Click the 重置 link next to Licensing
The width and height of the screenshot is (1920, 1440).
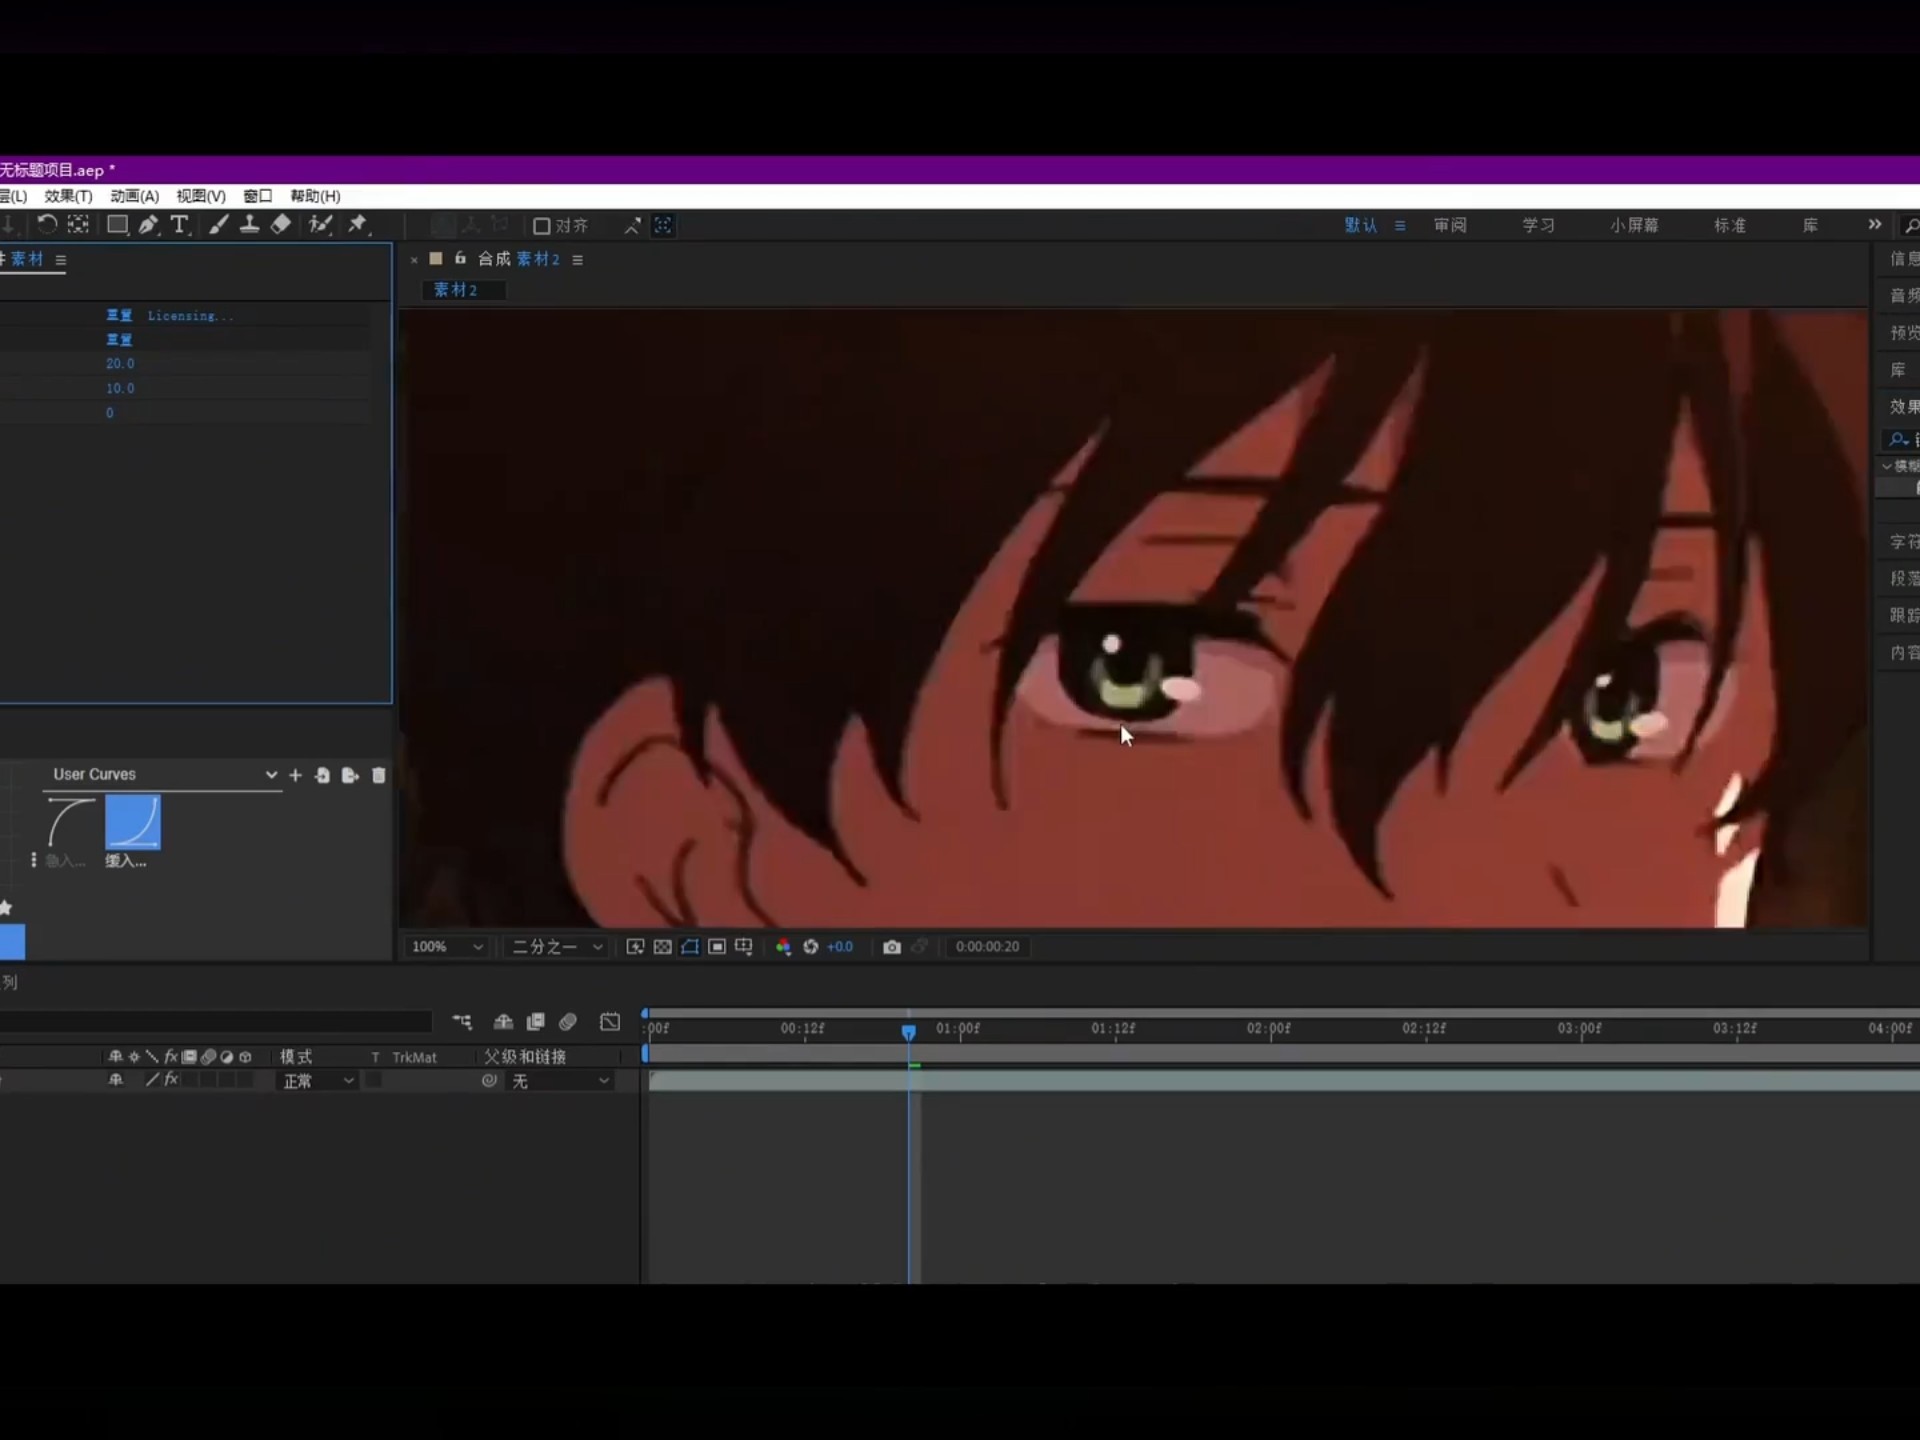pos(119,315)
